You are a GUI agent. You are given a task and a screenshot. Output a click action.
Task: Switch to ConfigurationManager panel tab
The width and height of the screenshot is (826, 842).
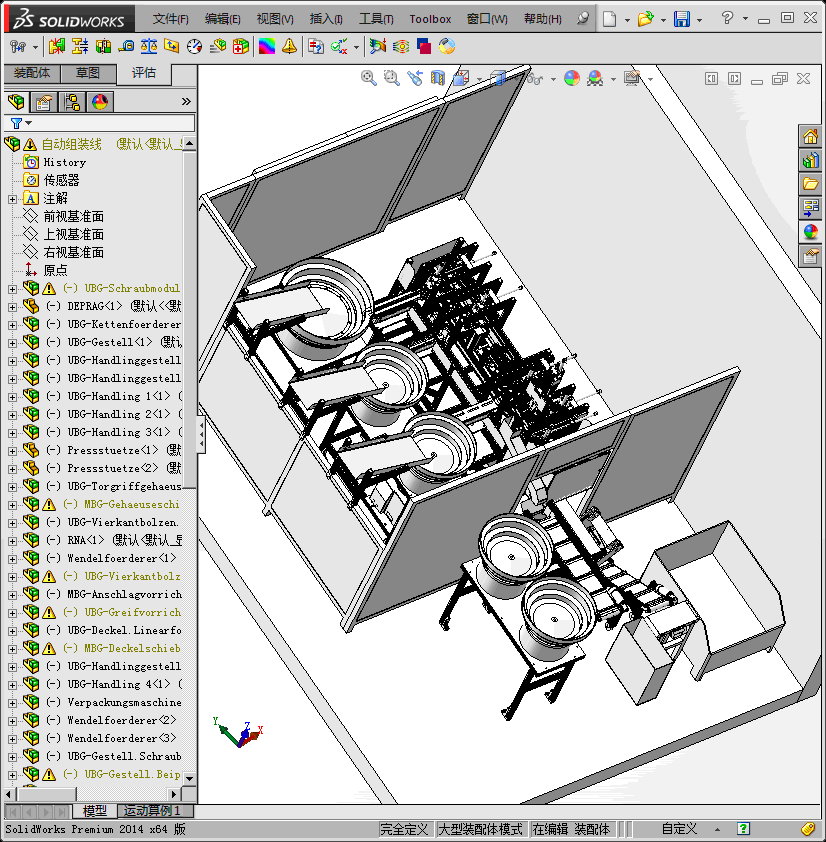(72, 101)
